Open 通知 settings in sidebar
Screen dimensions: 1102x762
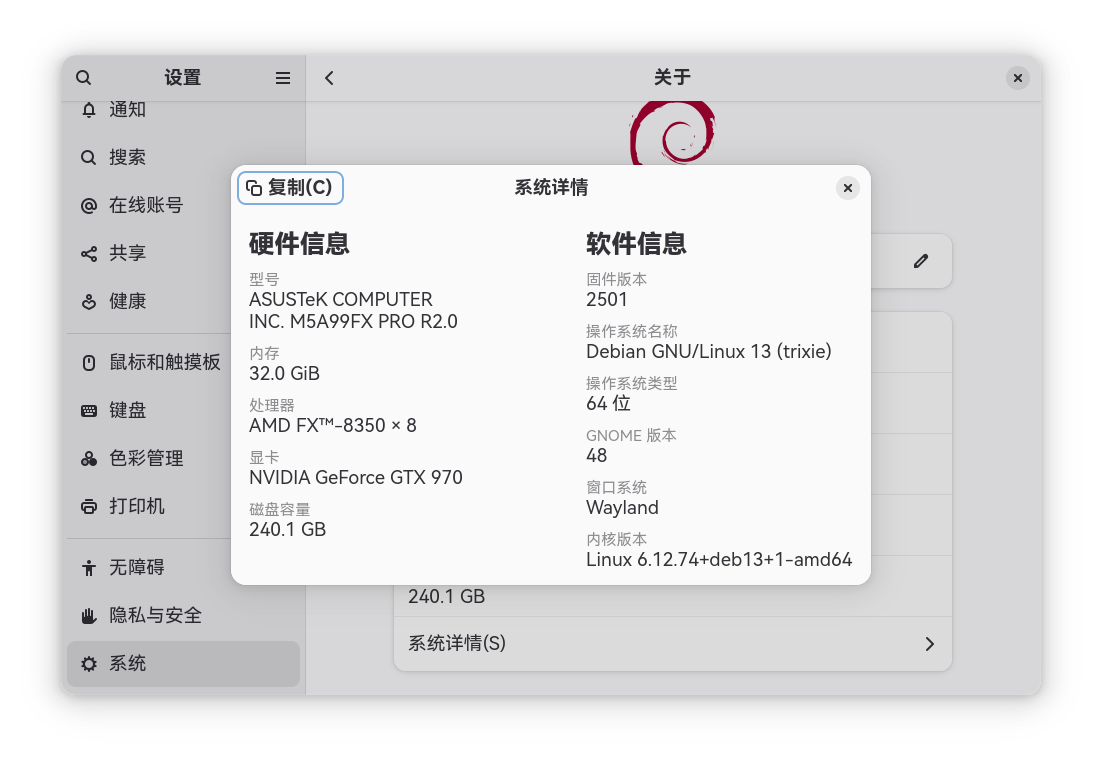pos(183,110)
